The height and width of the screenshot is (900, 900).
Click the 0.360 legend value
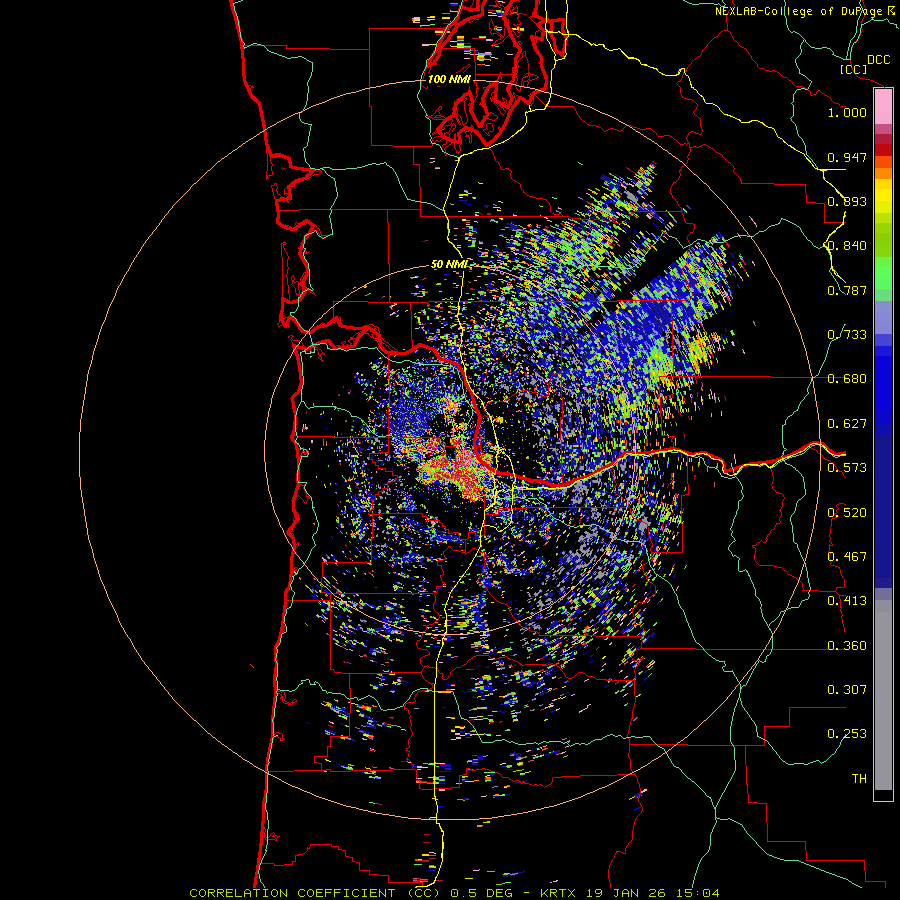[x=847, y=646]
